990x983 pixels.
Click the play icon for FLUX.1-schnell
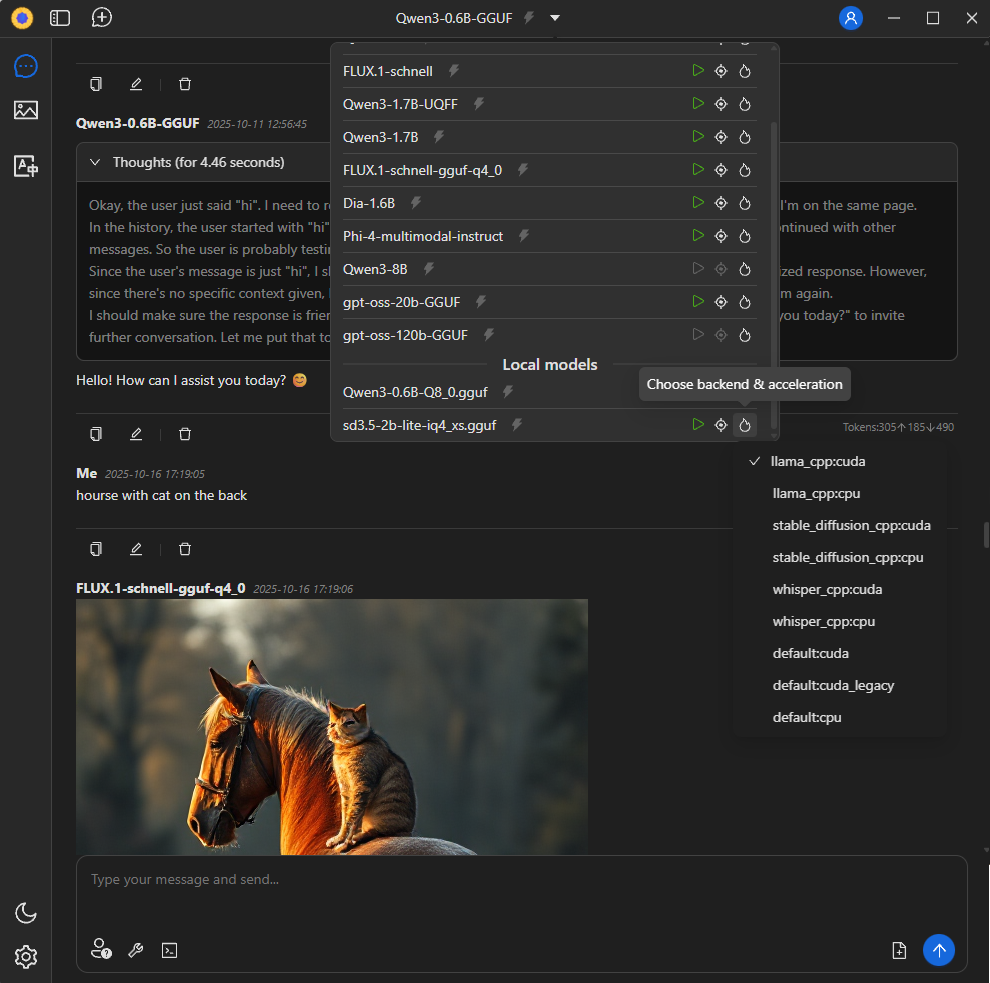pyautogui.click(x=698, y=71)
